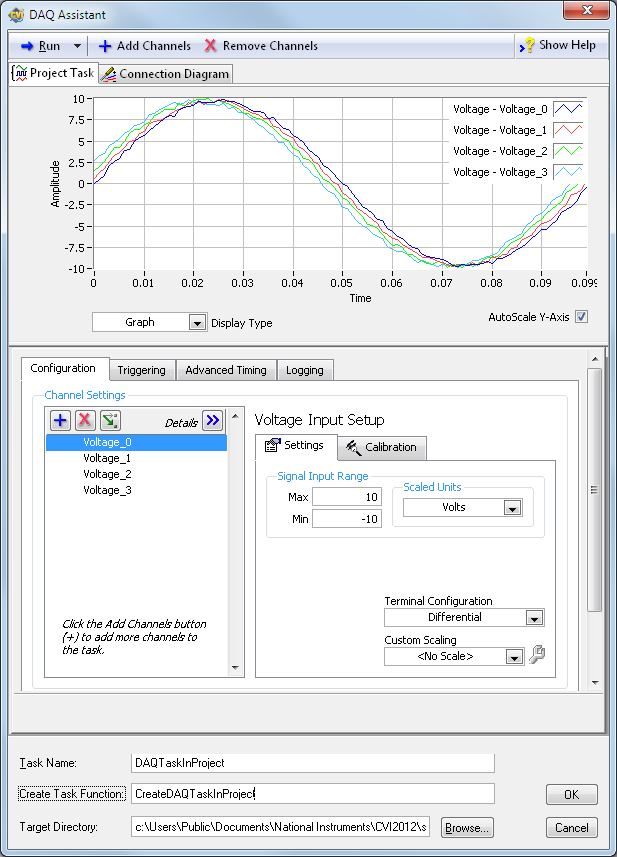Open the Terminal Configuration Differential dropdown

pyautogui.click(x=534, y=618)
